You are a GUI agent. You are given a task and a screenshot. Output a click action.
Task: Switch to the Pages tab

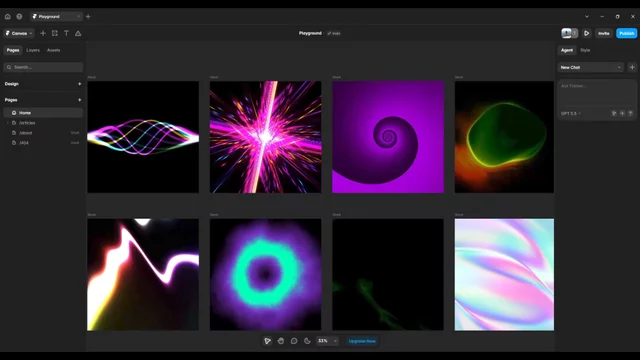[13, 50]
